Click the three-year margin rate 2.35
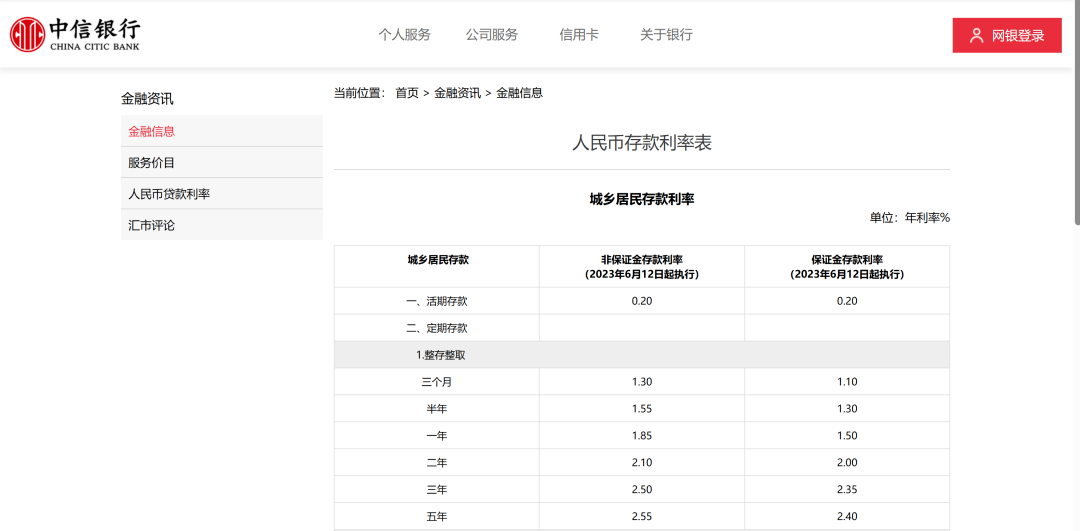The width and height of the screenshot is (1080, 531). coord(847,489)
